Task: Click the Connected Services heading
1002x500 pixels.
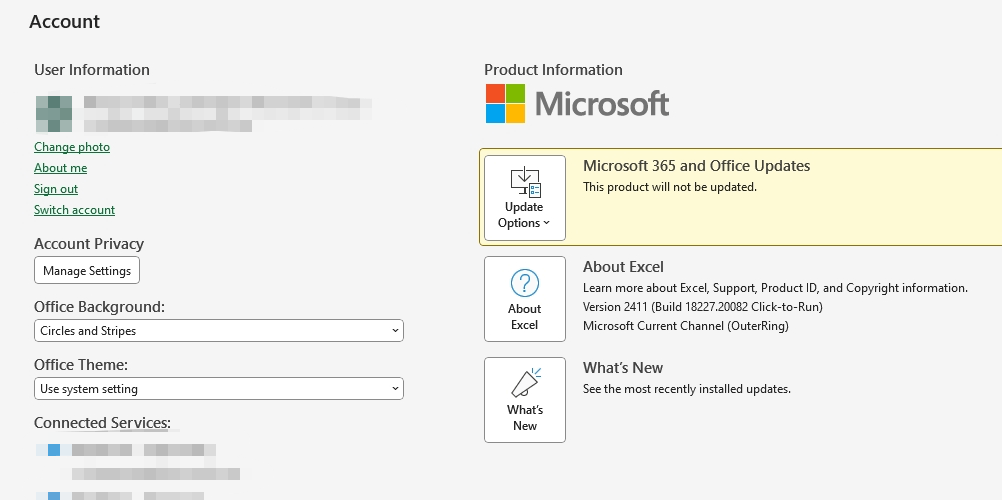Action: (x=102, y=423)
